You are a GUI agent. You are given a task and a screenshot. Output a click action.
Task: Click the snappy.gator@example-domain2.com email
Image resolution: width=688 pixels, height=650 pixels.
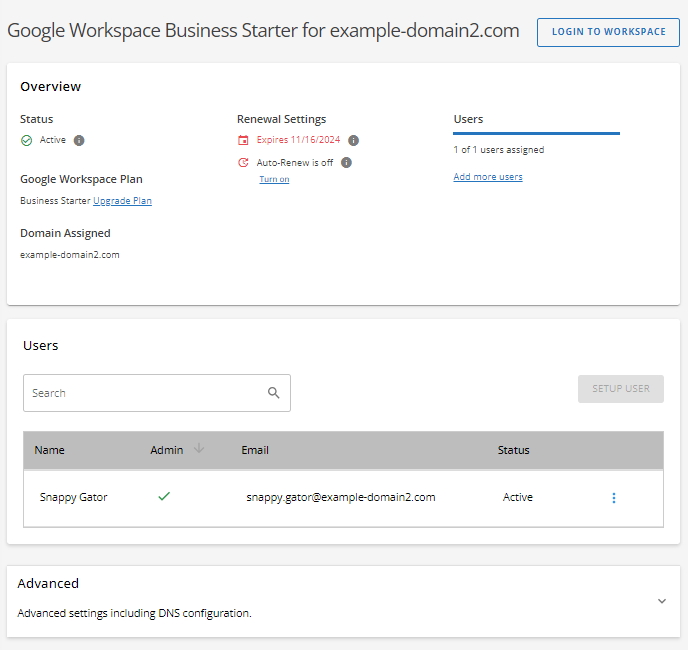pos(341,497)
